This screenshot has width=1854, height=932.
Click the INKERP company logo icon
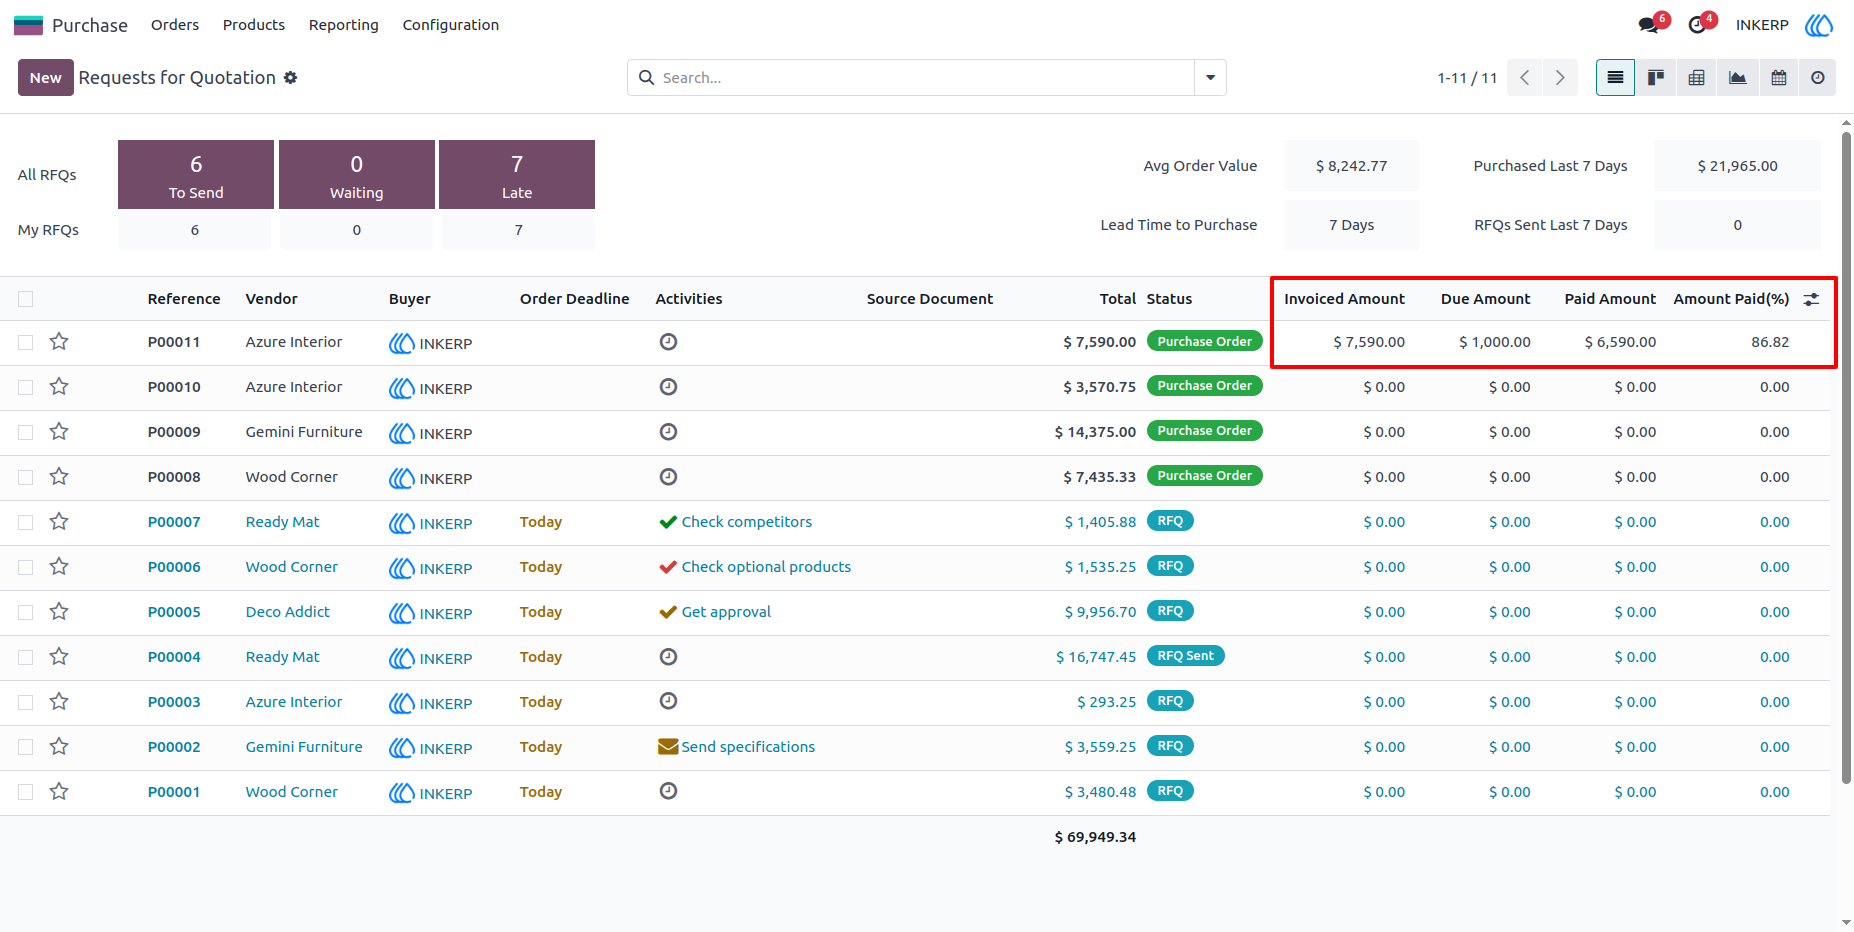pos(1819,25)
